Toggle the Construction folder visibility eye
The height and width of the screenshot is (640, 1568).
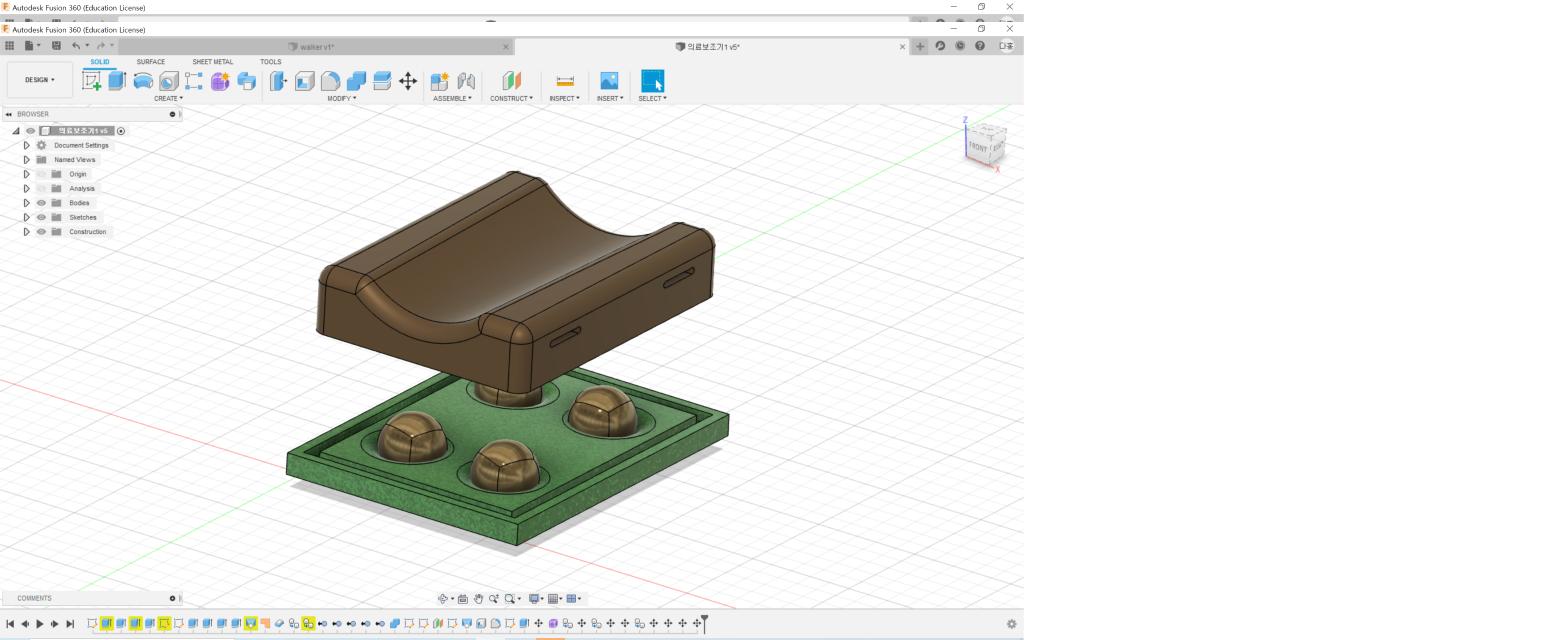coord(42,232)
